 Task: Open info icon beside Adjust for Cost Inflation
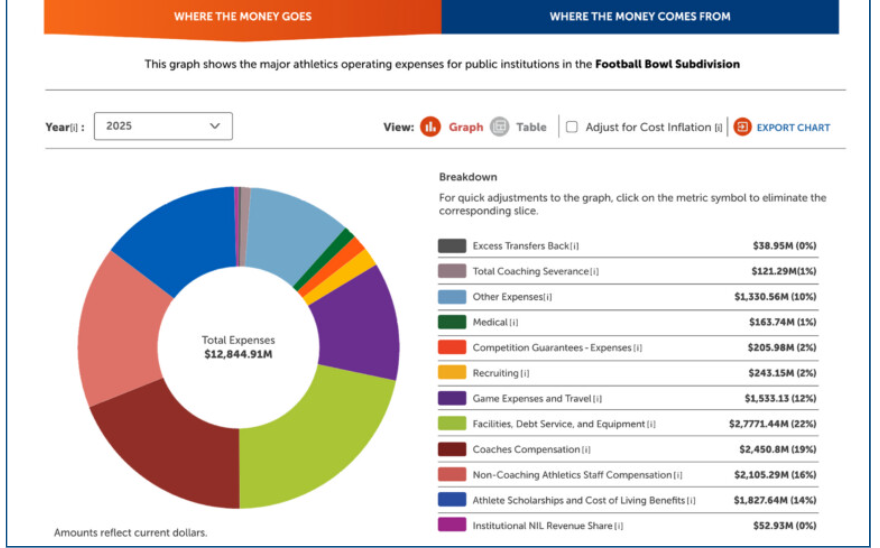click(718, 128)
